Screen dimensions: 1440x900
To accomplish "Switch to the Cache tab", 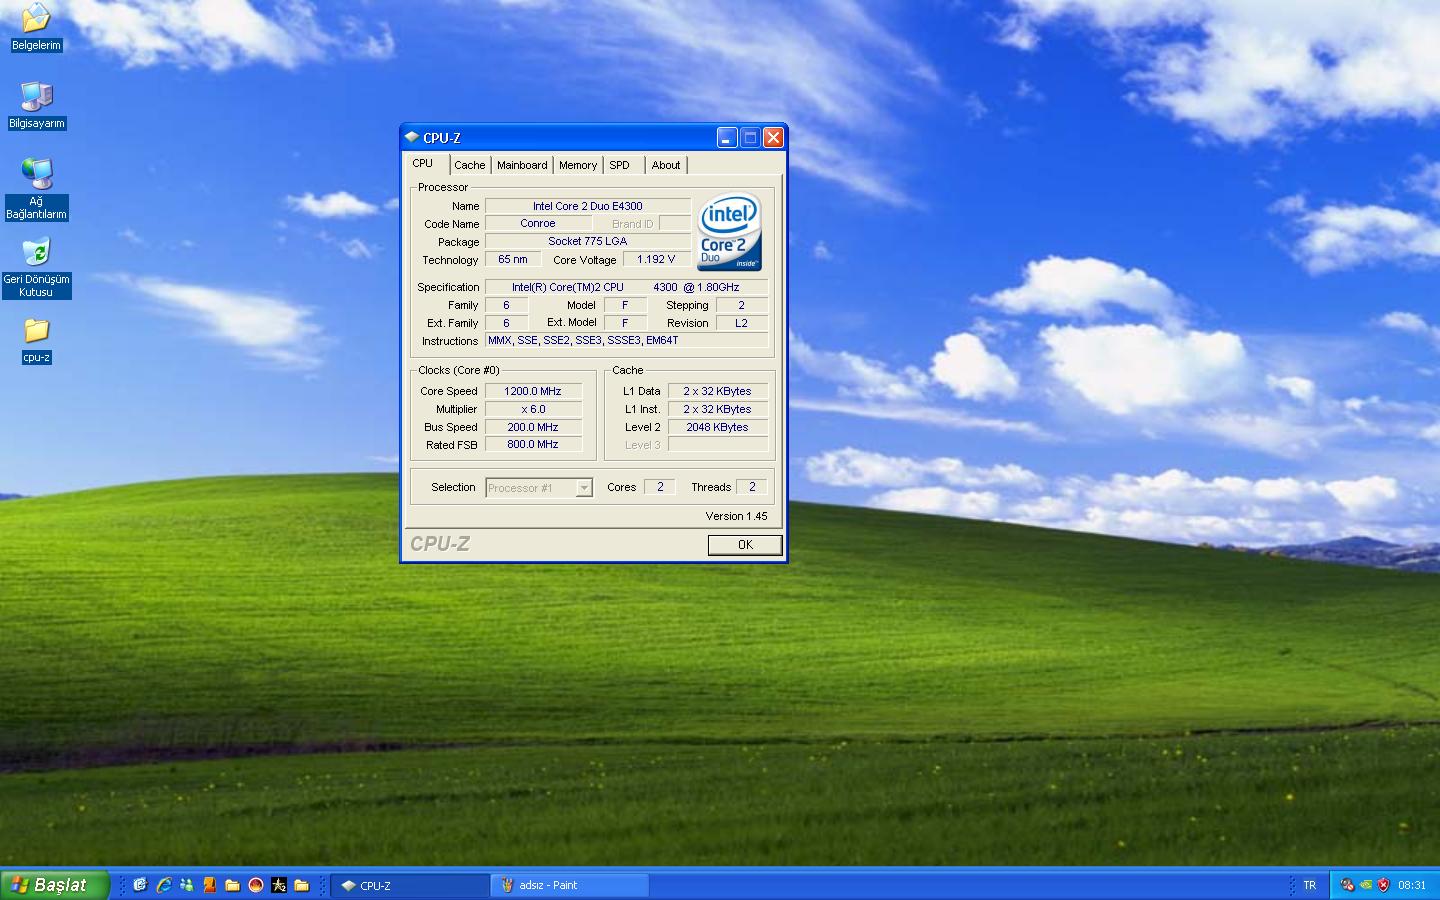I will pyautogui.click(x=470, y=165).
